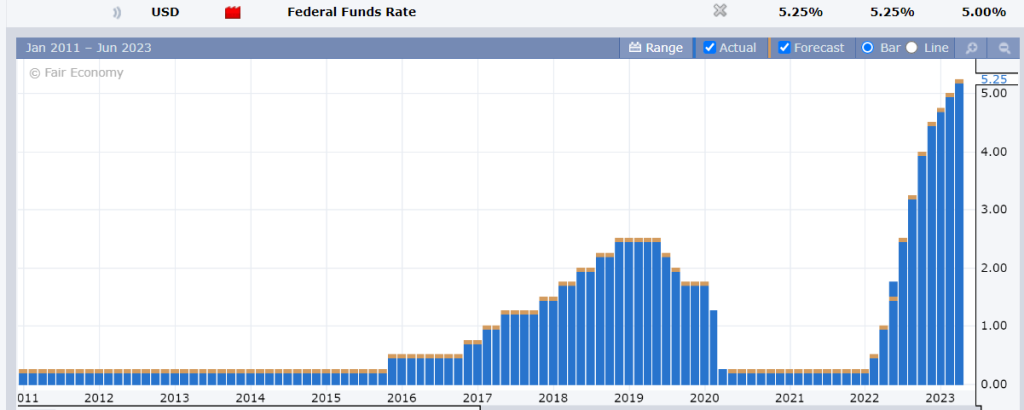Image resolution: width=1024 pixels, height=410 pixels.
Task: Select the Bar chart radio button
Action: pyautogui.click(x=868, y=48)
